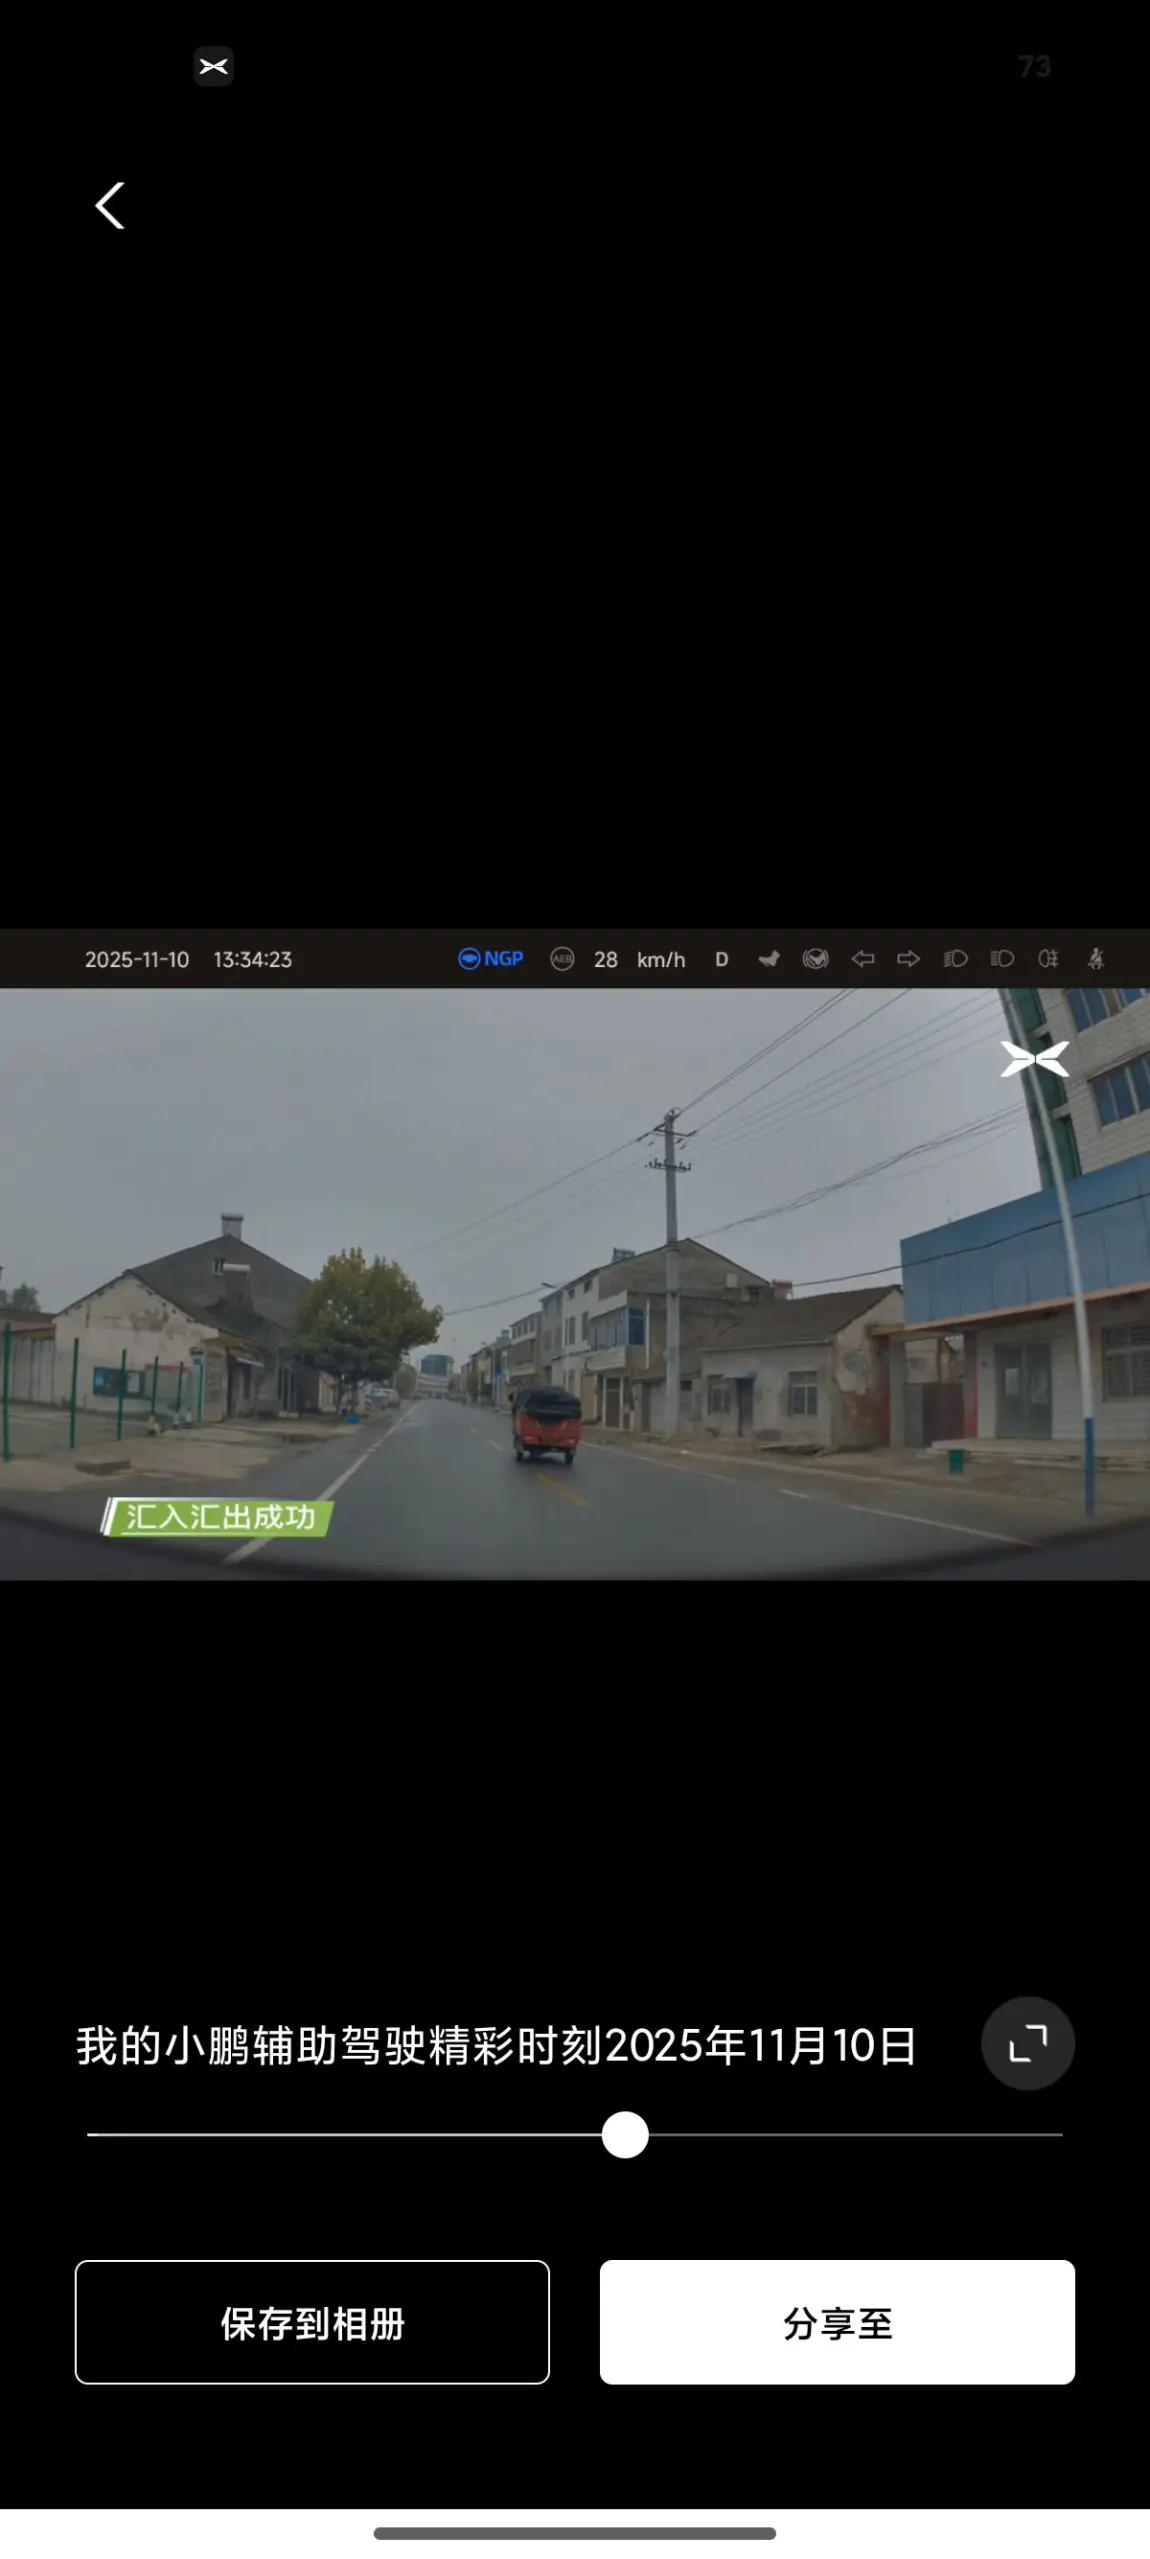1150x2559 pixels.
Task: Tap the gear D indicator
Action: 721,959
